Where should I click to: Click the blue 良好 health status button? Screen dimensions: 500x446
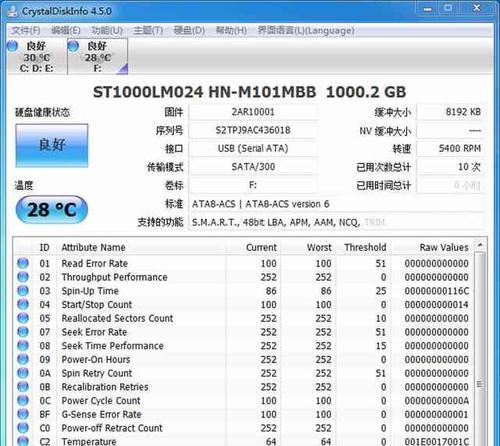click(x=52, y=145)
